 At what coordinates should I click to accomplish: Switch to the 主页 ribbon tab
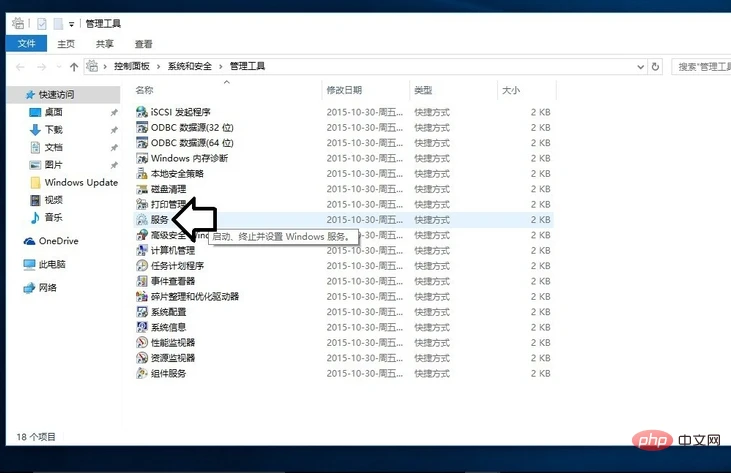pyautogui.click(x=66, y=44)
